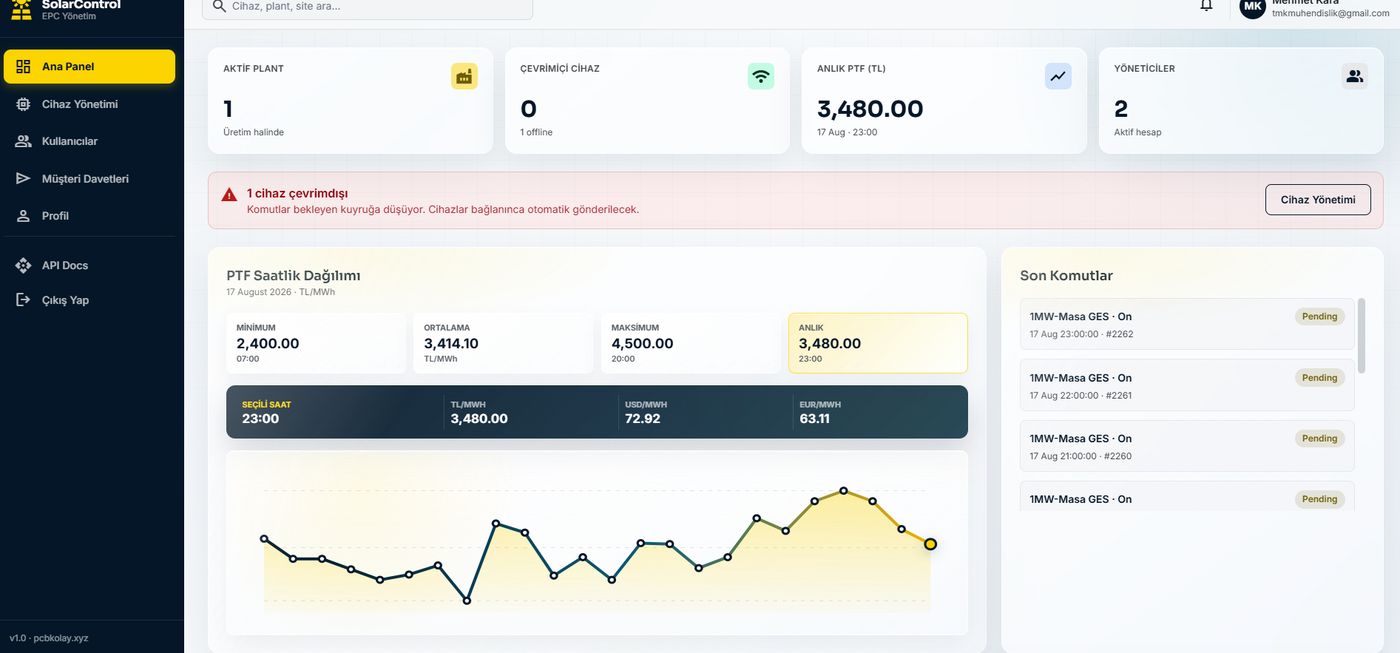This screenshot has width=1400, height=653.
Task: Click the Çevrimiçi Cihaz wifi icon
Action: 761,76
